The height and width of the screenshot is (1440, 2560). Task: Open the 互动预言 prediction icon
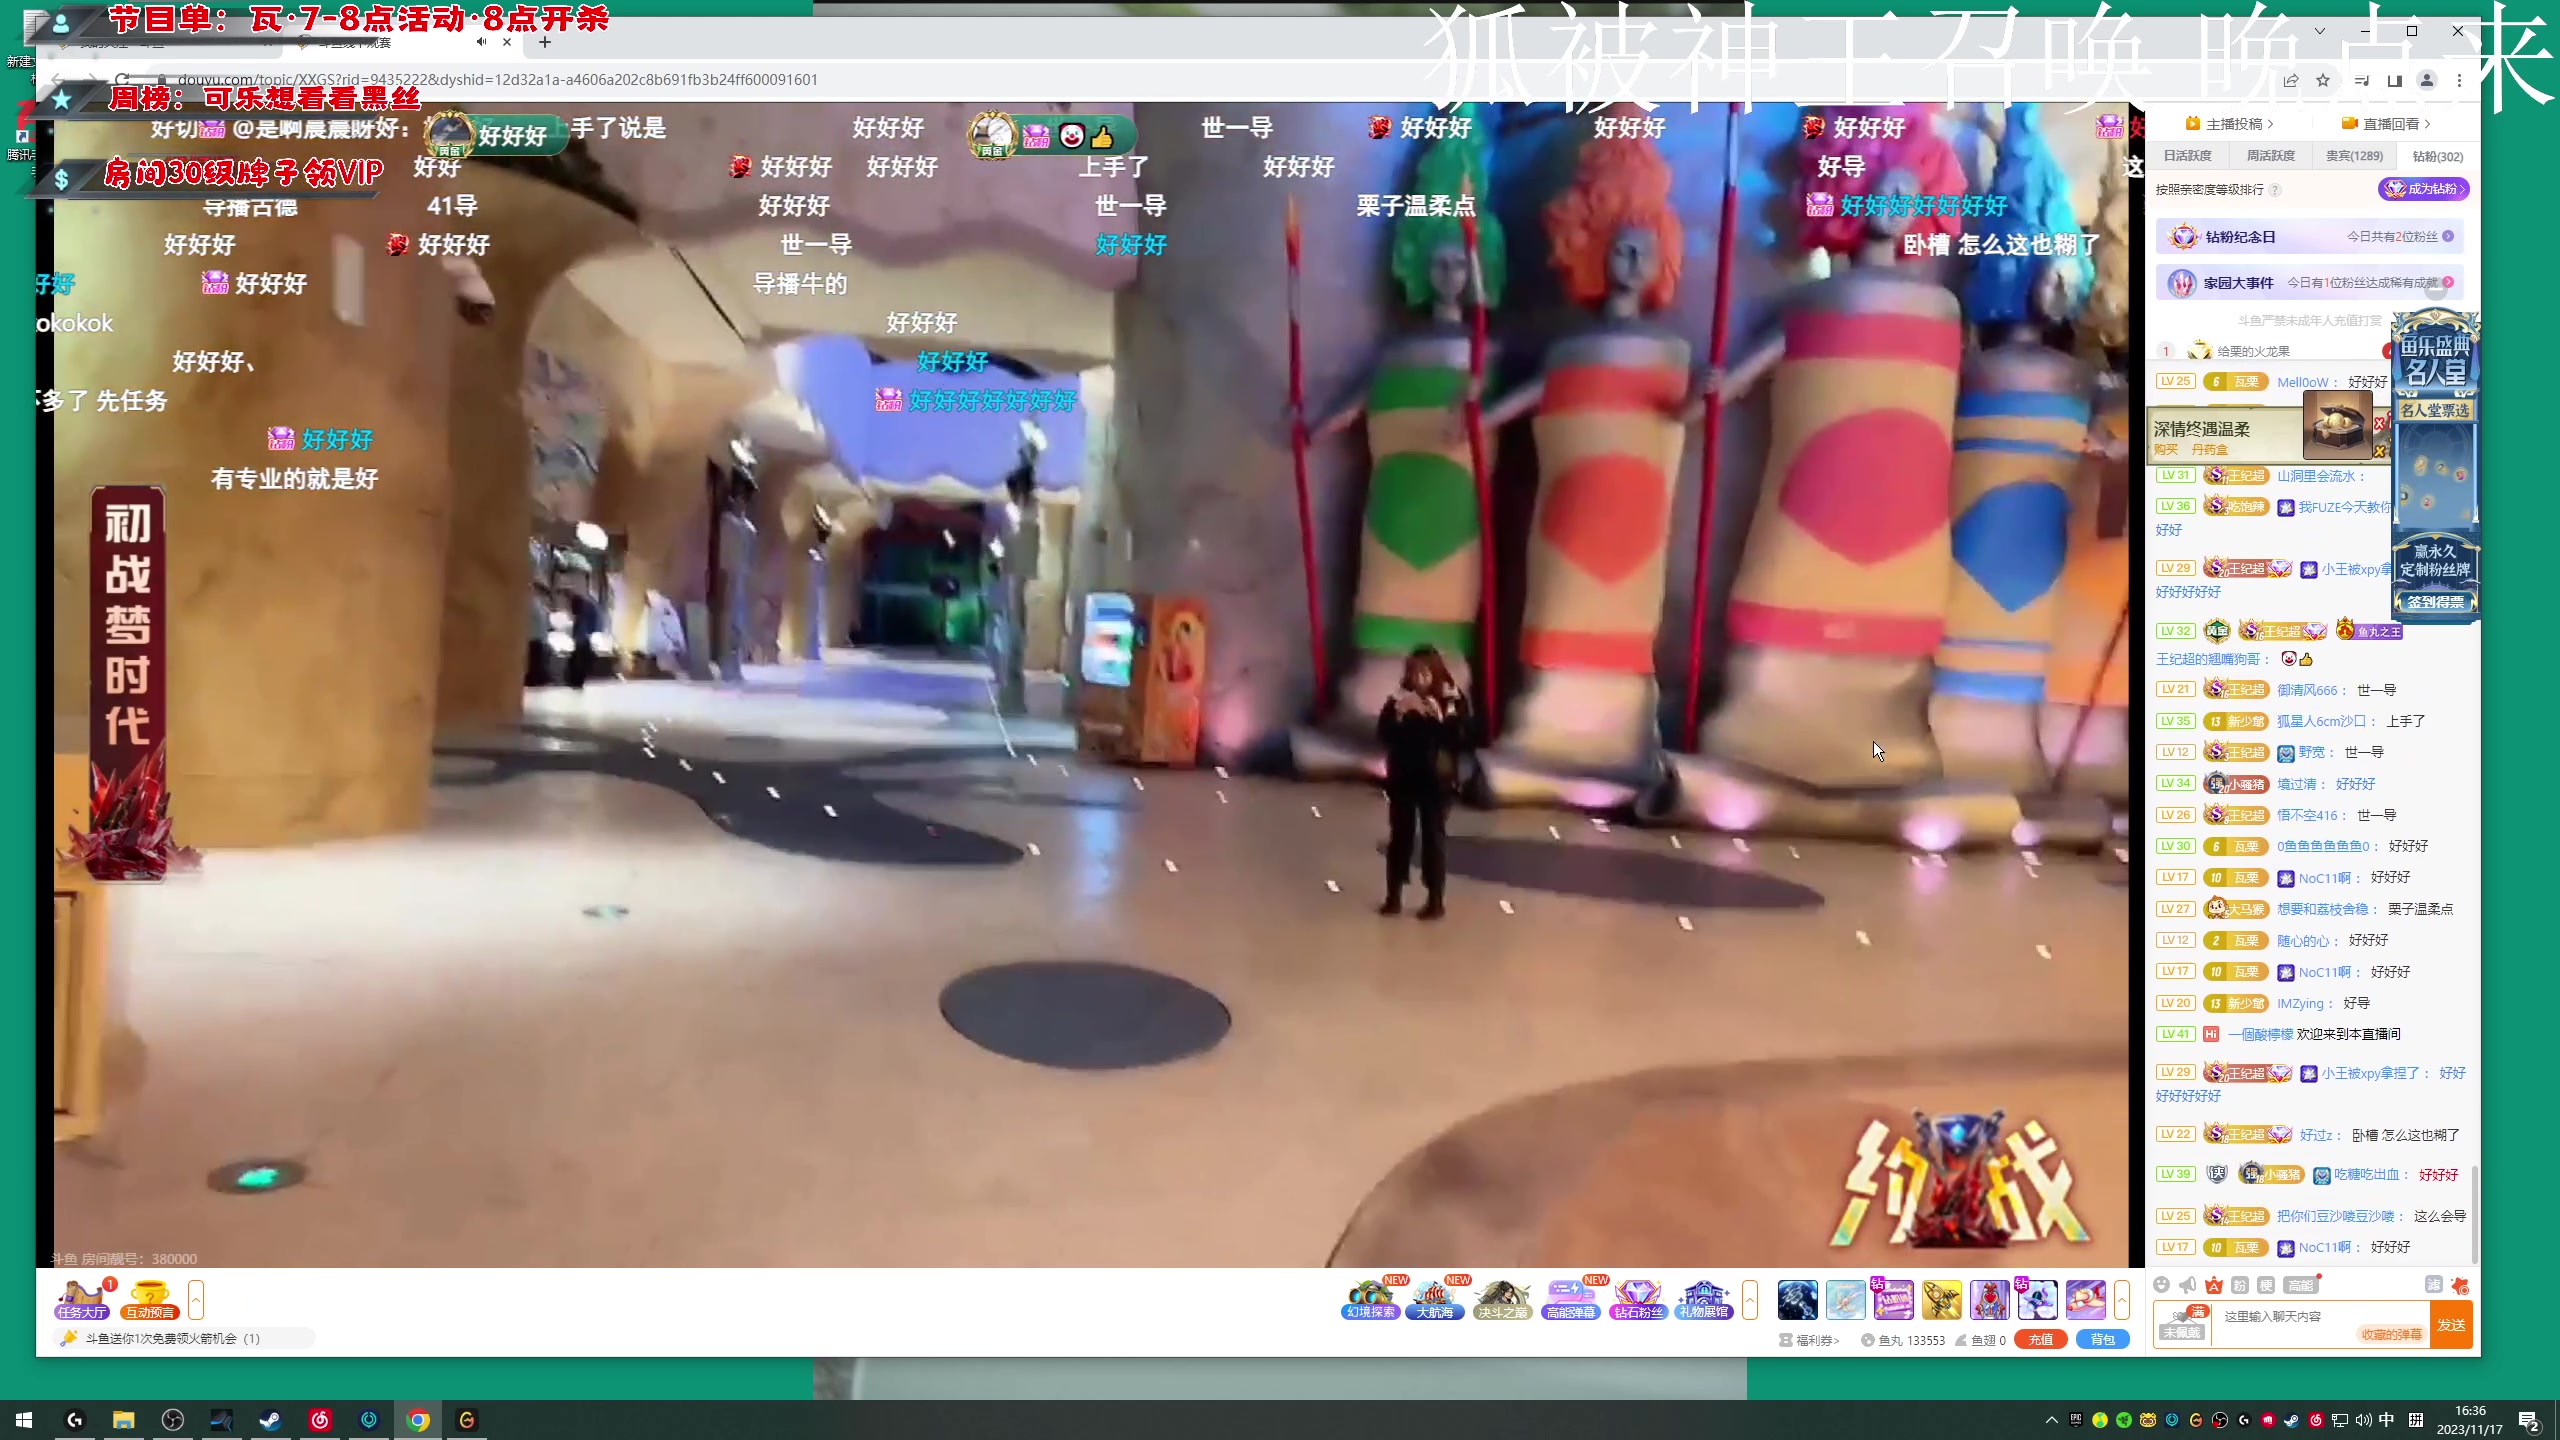[150, 1299]
